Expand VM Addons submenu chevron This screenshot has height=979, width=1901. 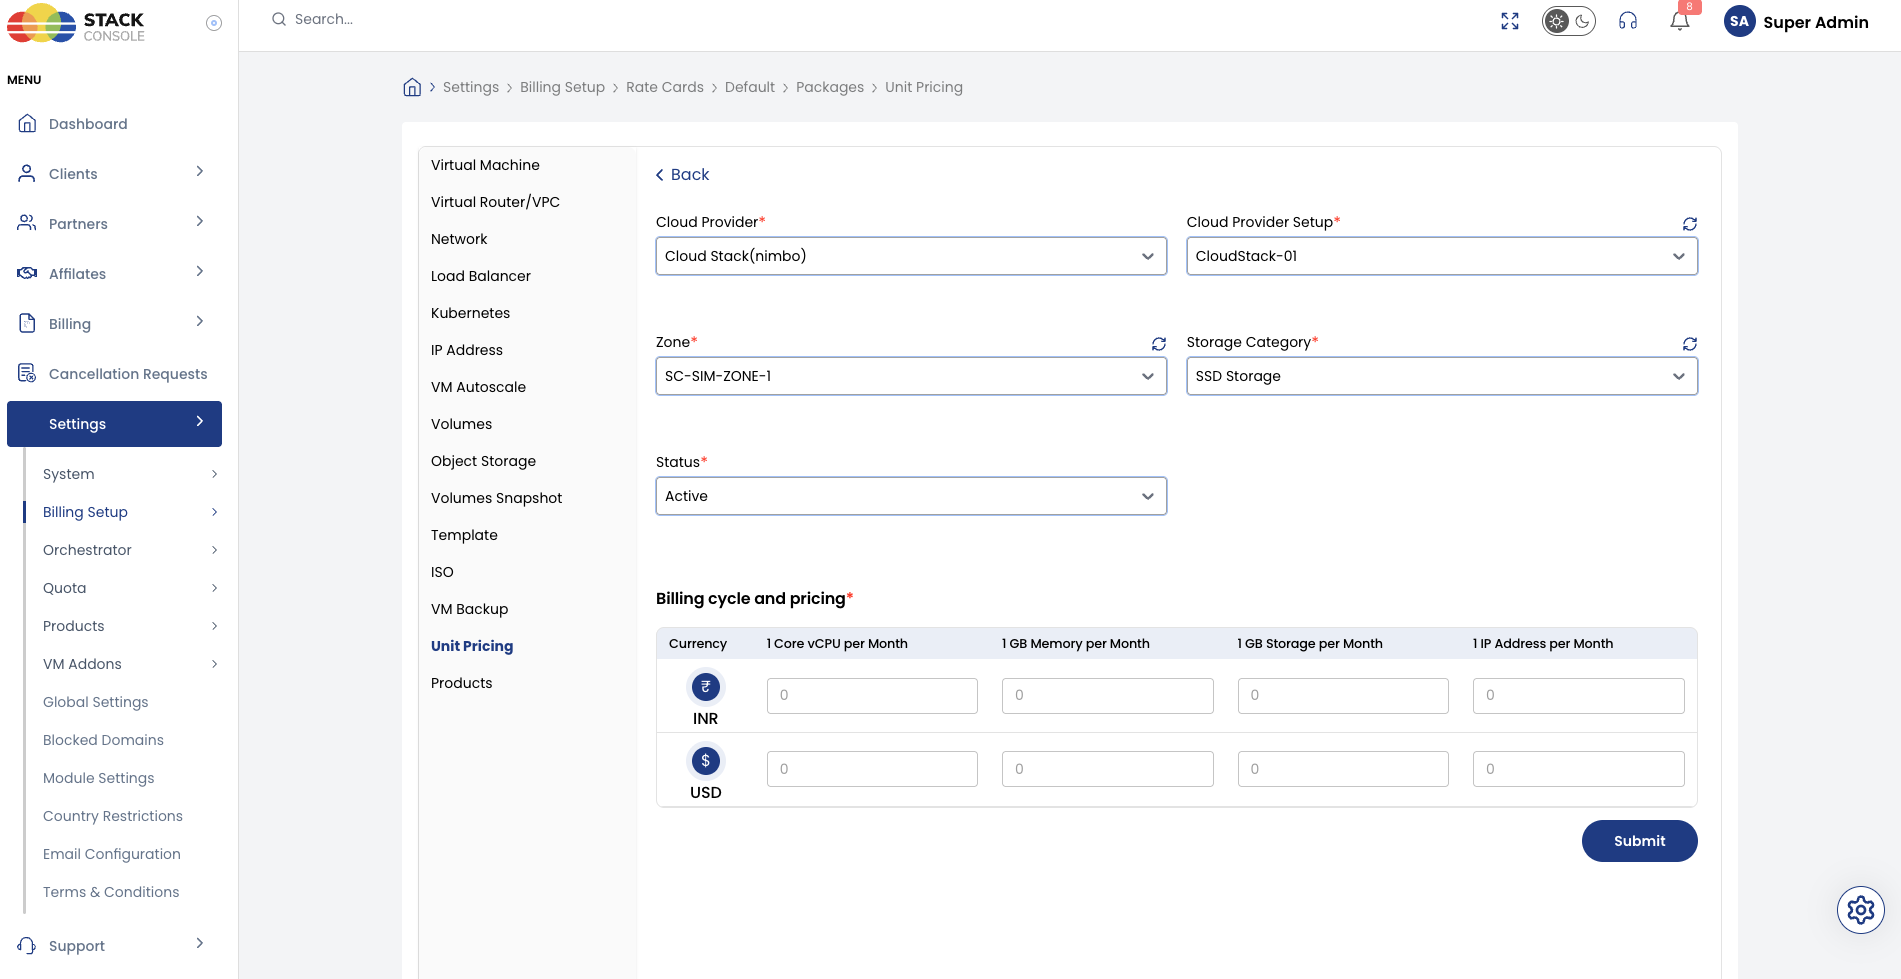pyautogui.click(x=214, y=664)
